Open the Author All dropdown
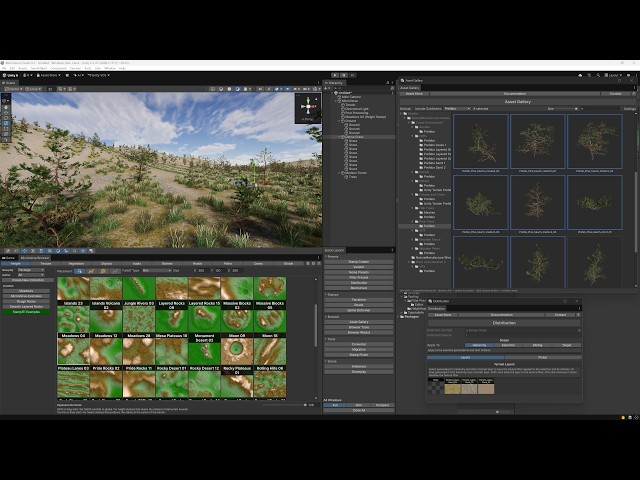 tap(31, 275)
